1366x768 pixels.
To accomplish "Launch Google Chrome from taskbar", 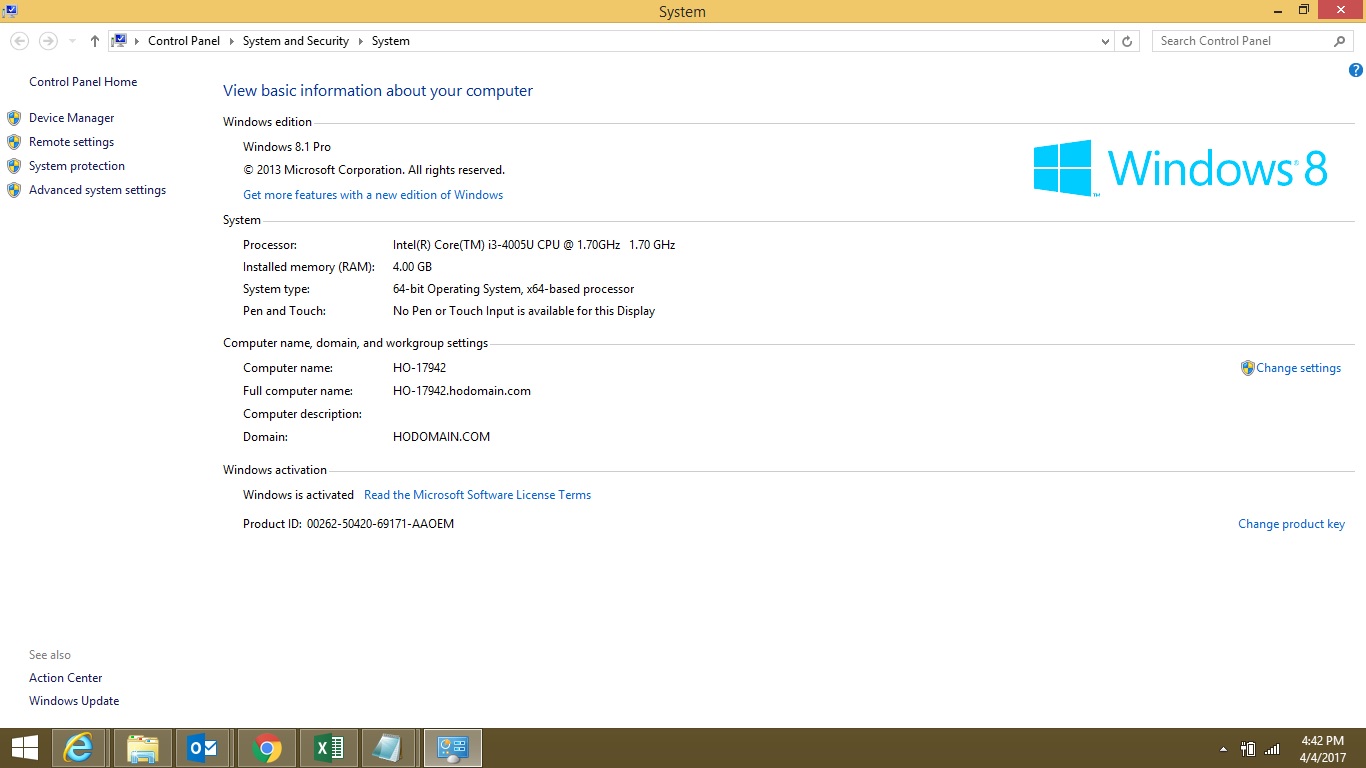I will (267, 748).
